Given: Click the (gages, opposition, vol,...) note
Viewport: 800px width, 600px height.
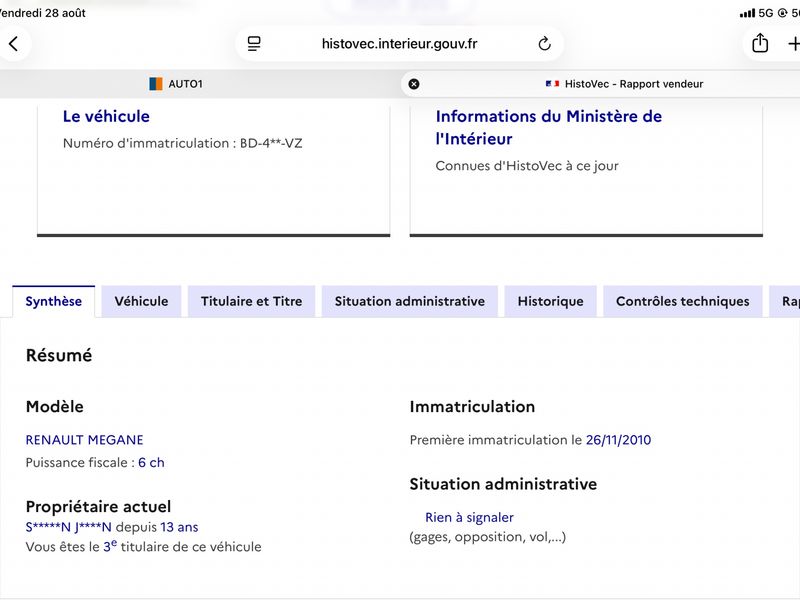Looking at the screenshot, I should (x=488, y=537).
